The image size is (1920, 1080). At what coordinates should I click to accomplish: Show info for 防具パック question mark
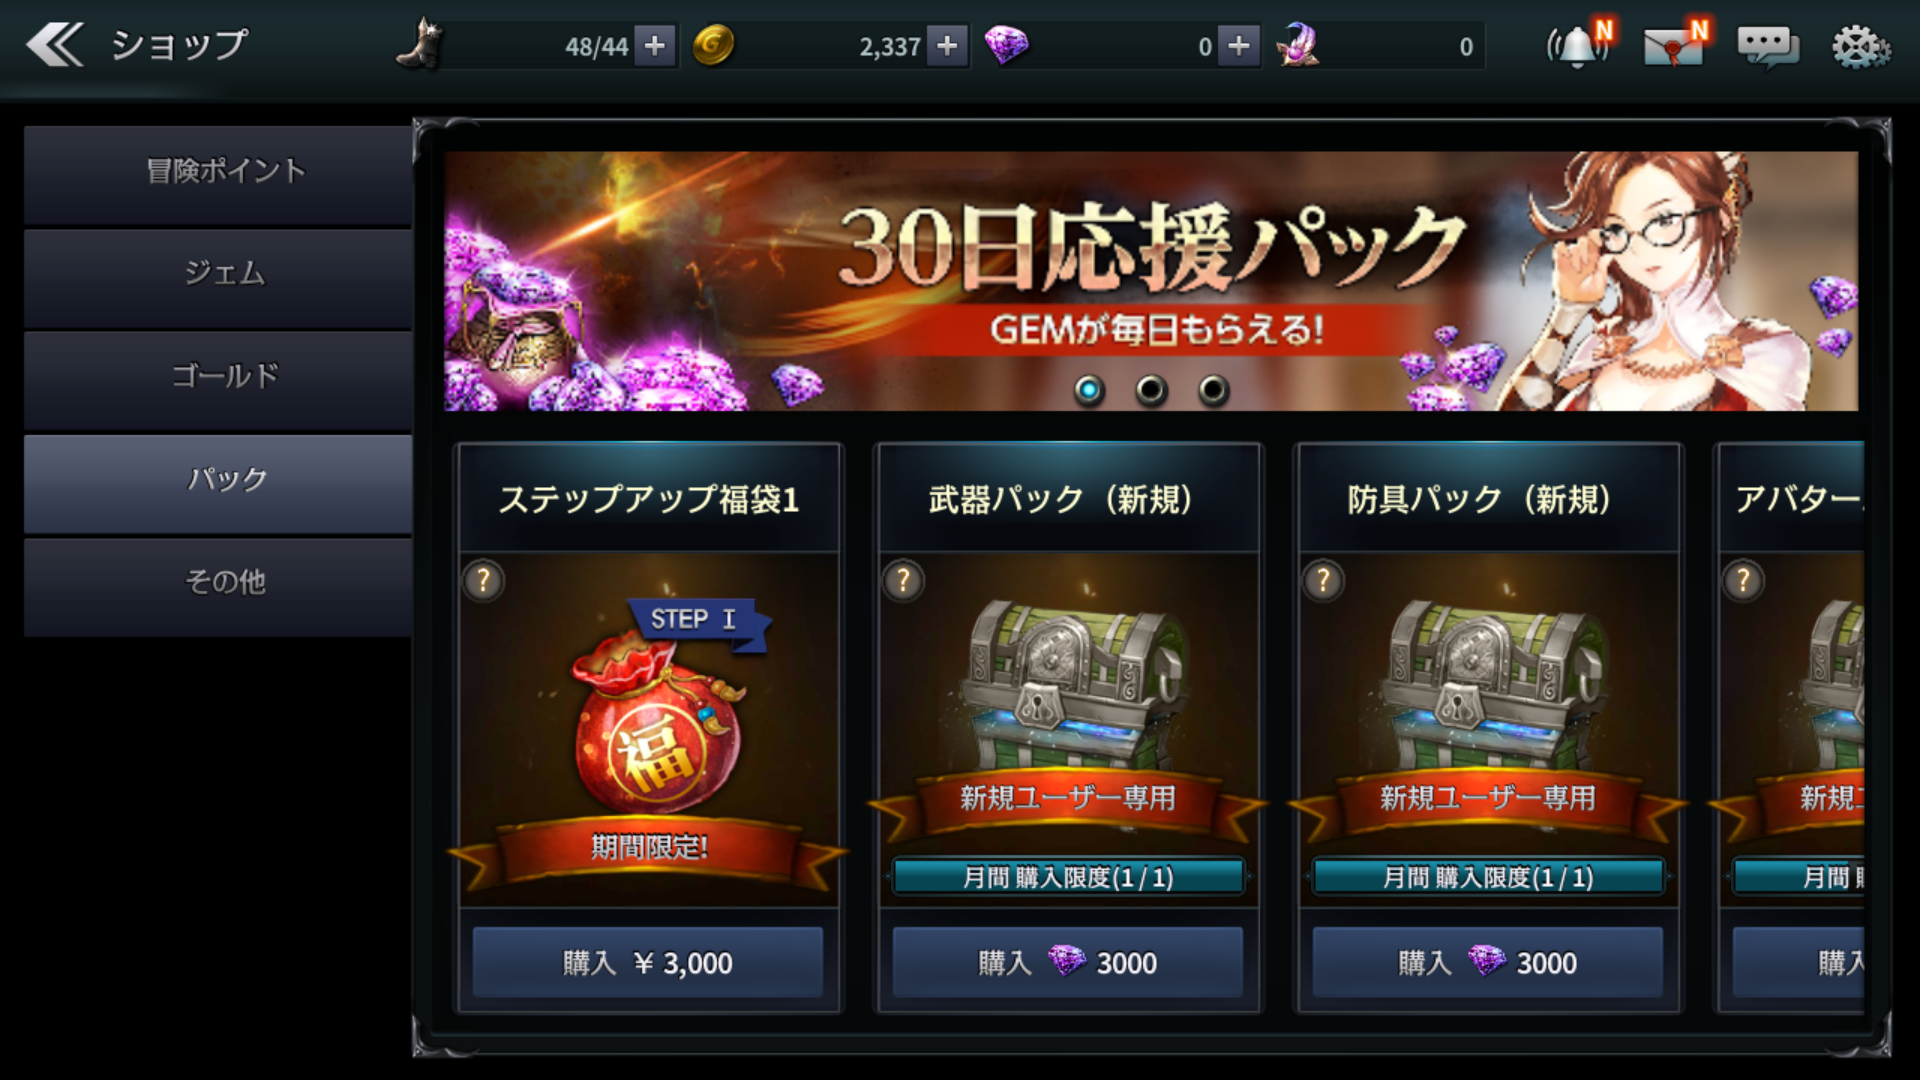click(x=1324, y=580)
